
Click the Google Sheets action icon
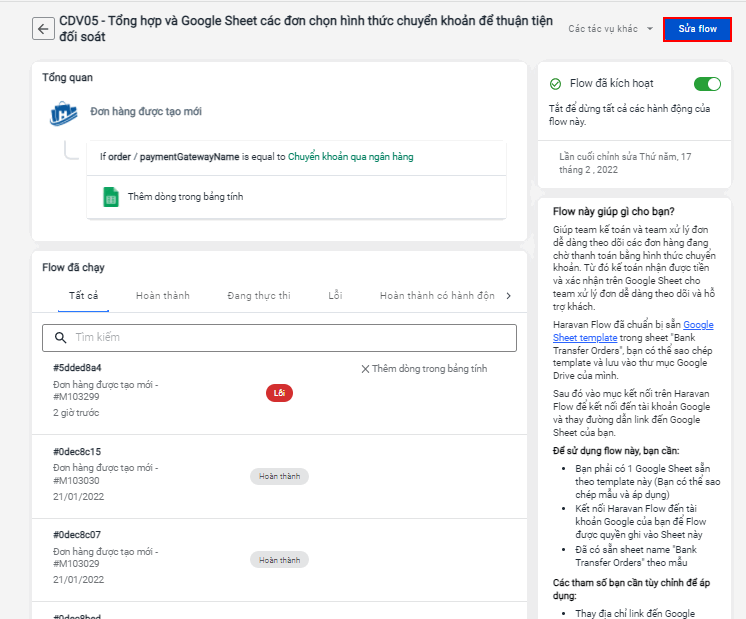pyautogui.click(x=111, y=197)
